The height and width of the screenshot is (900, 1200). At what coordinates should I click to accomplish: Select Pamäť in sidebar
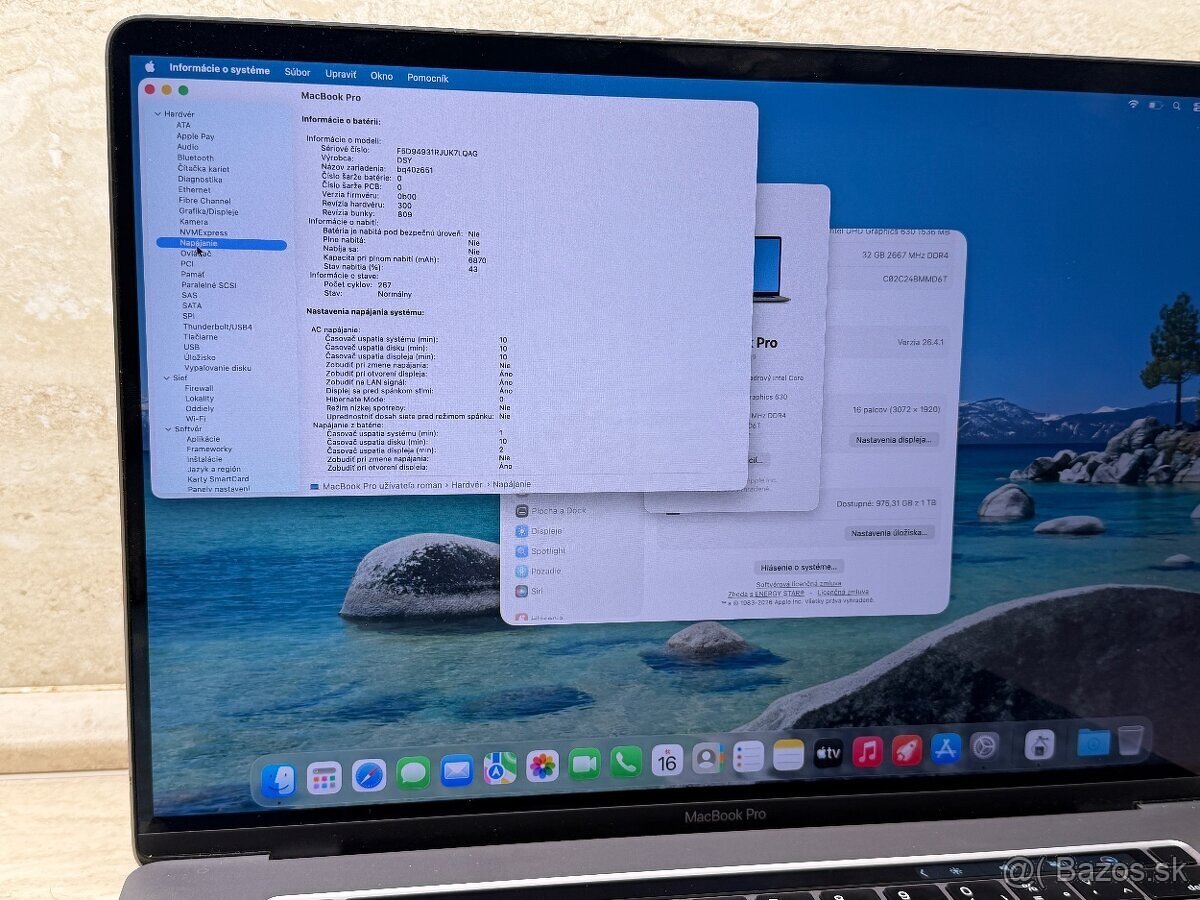[193, 274]
